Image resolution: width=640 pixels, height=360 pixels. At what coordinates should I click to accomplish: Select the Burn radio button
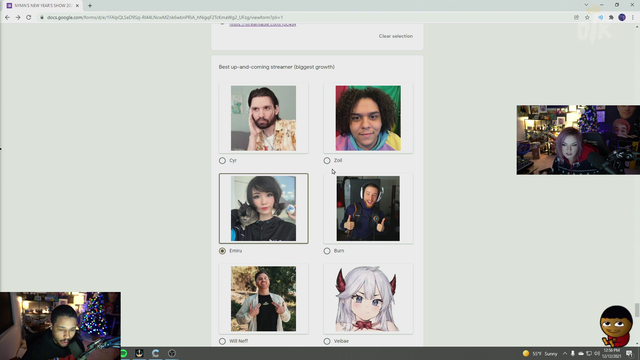(x=327, y=251)
